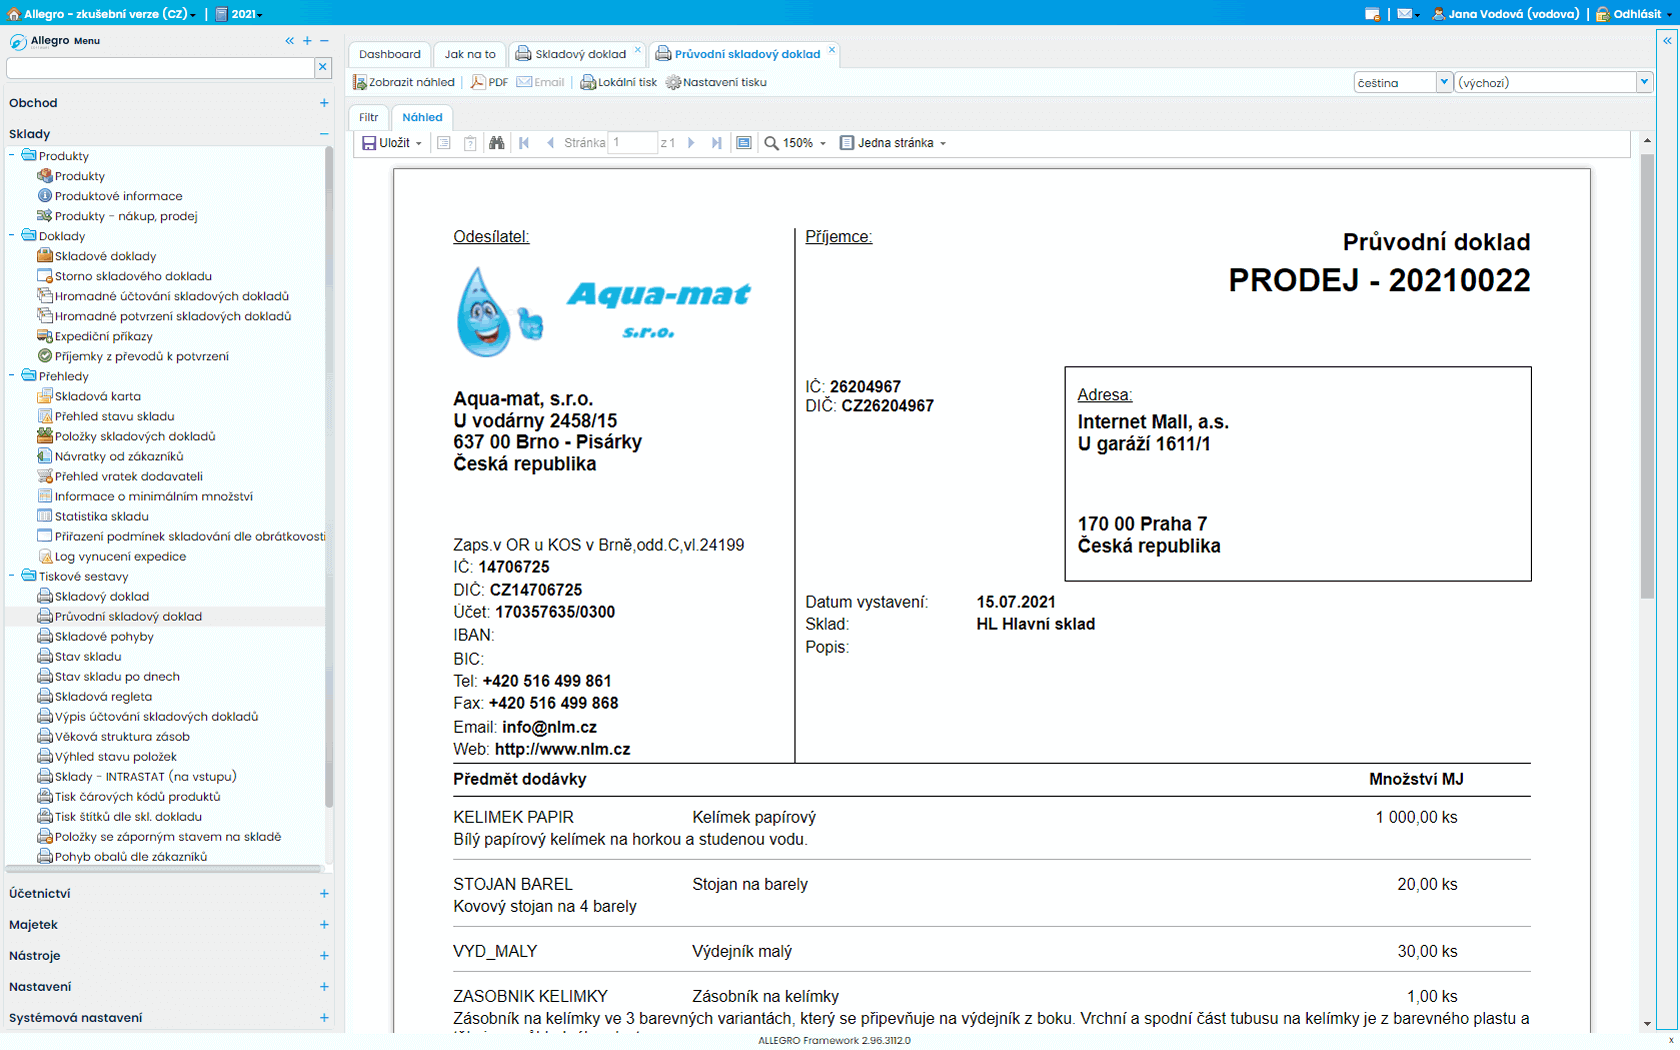Viewport: 1680px width, 1050px height.
Task: Open Storno skladového dokladu item
Action: [133, 276]
